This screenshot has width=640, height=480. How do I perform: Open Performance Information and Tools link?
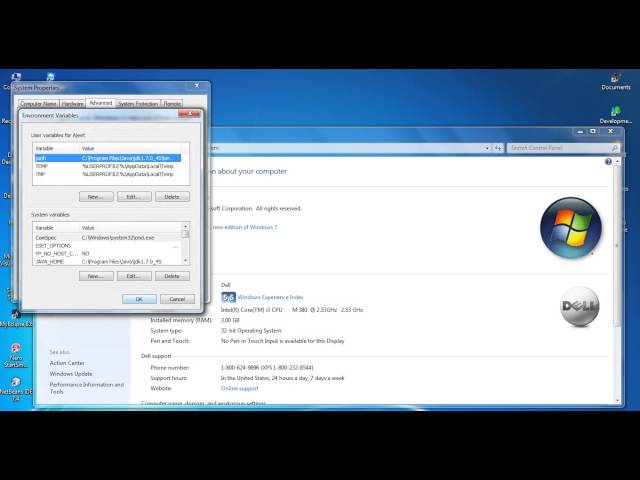[x=87, y=388]
